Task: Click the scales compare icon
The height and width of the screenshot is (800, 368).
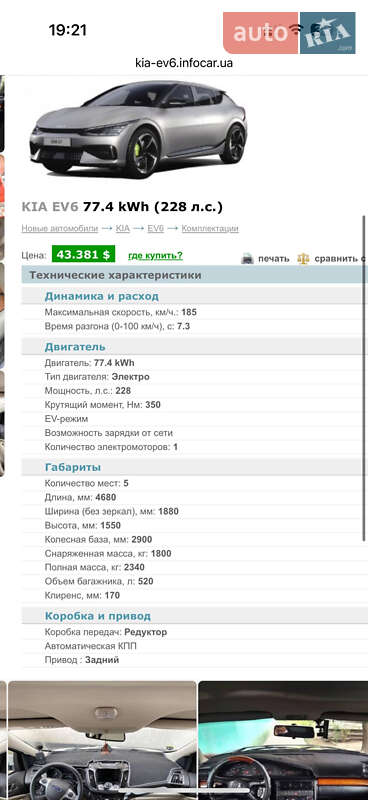Action: pyautogui.click(x=303, y=258)
